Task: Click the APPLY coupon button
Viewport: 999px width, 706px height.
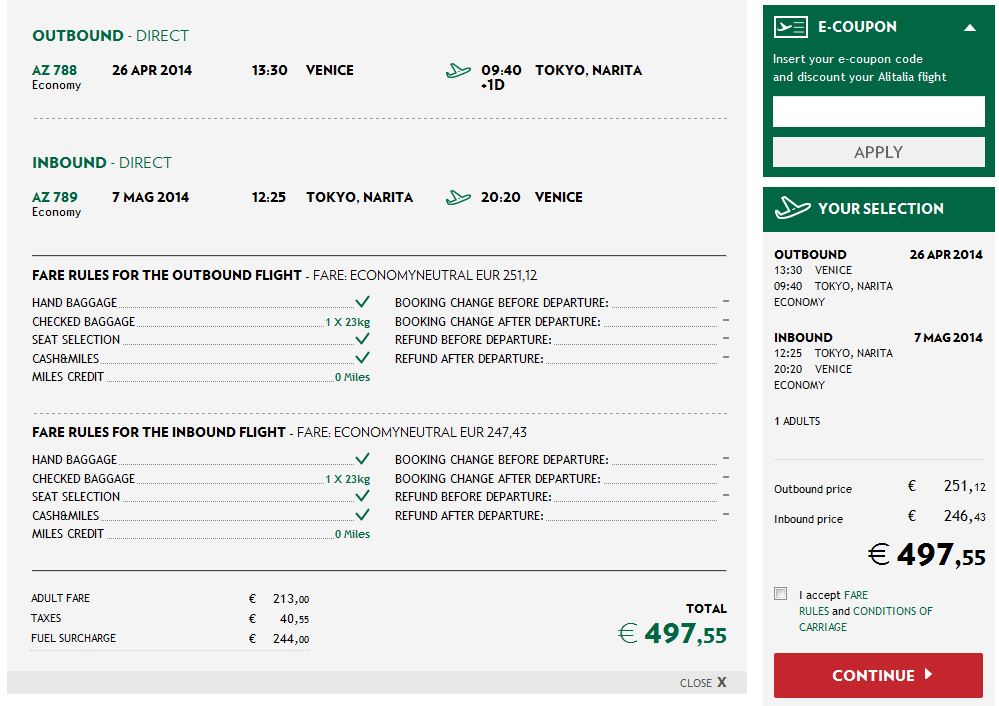Action: point(879,152)
